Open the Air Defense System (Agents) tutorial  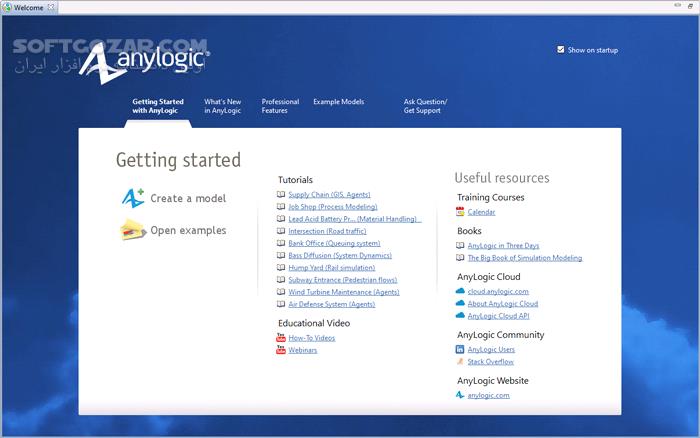(x=329, y=304)
